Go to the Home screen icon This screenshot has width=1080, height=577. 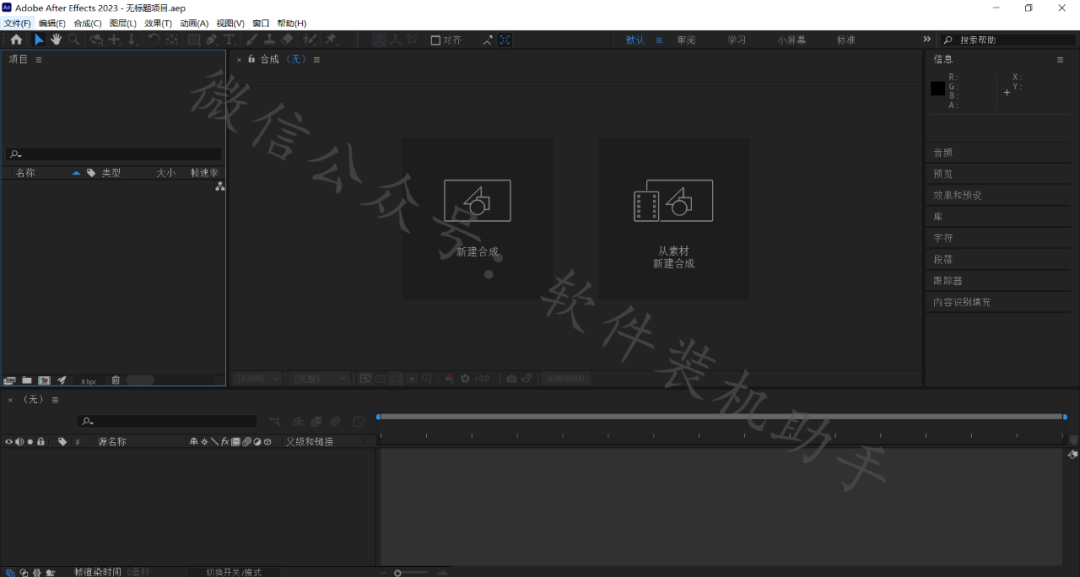point(16,39)
